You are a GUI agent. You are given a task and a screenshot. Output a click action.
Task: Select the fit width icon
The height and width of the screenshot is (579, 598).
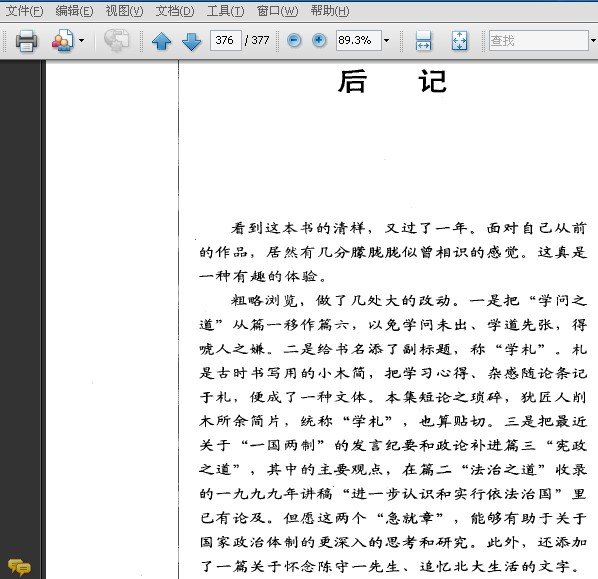pyautogui.click(x=423, y=40)
